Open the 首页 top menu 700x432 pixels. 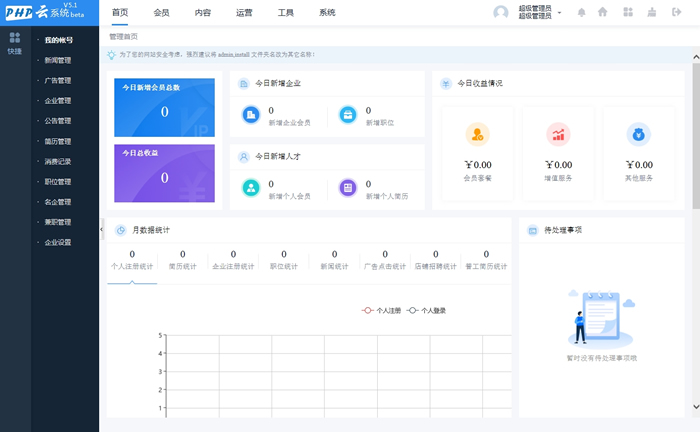(x=120, y=12)
